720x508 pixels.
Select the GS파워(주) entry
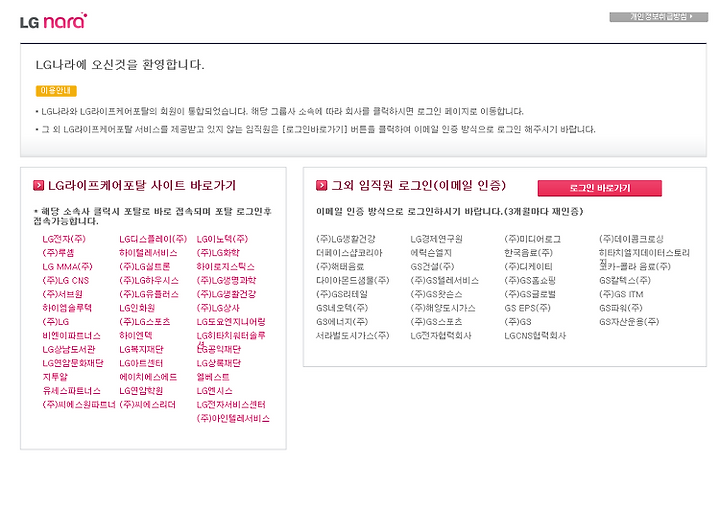620,308
